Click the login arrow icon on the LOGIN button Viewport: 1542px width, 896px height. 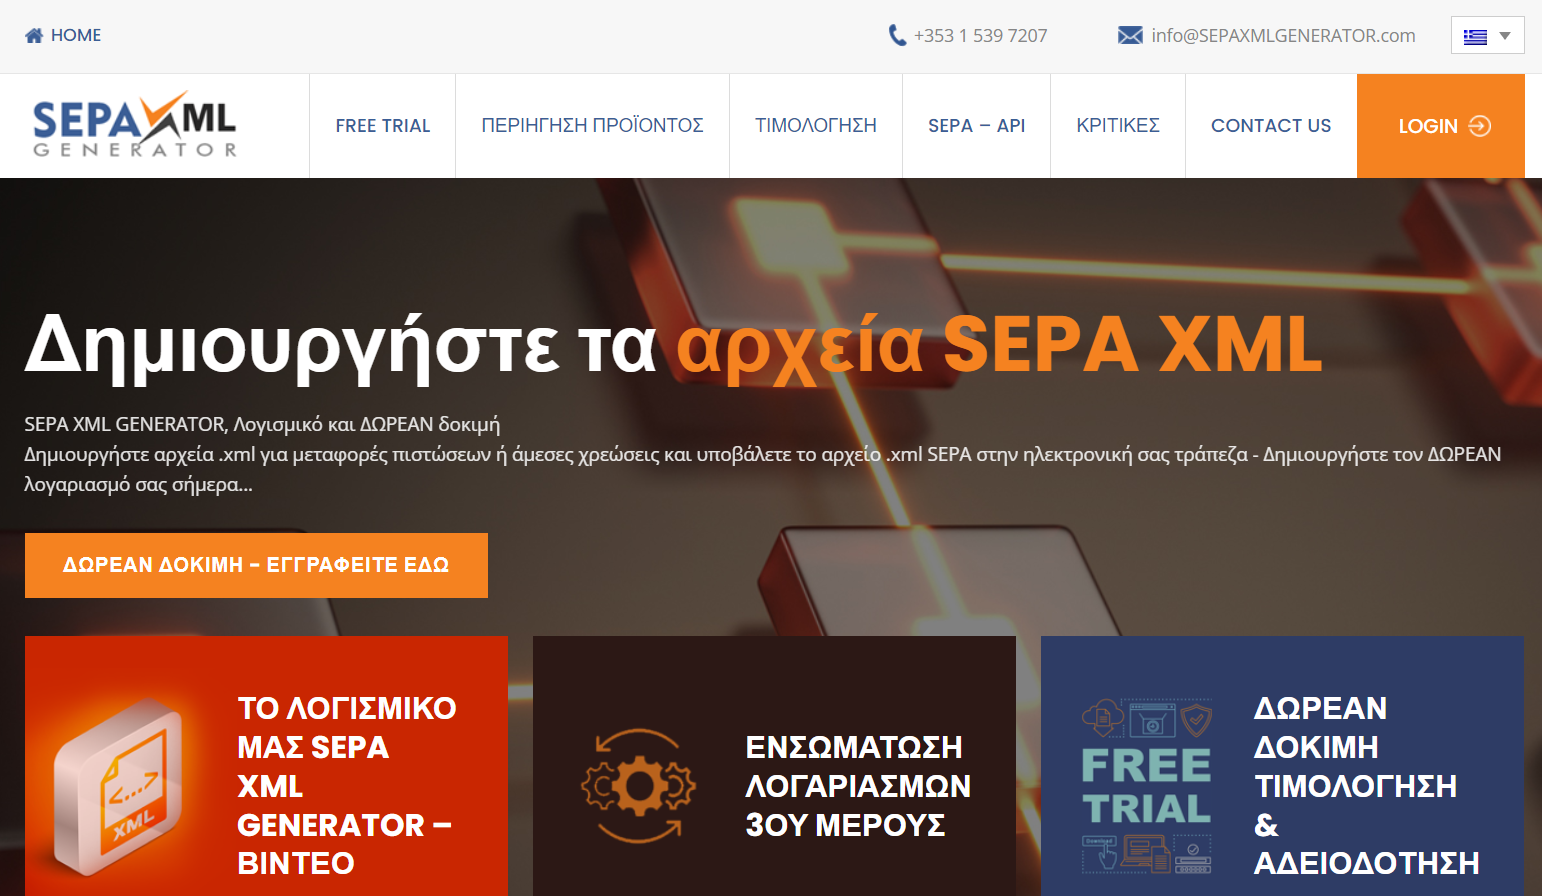[1477, 126]
